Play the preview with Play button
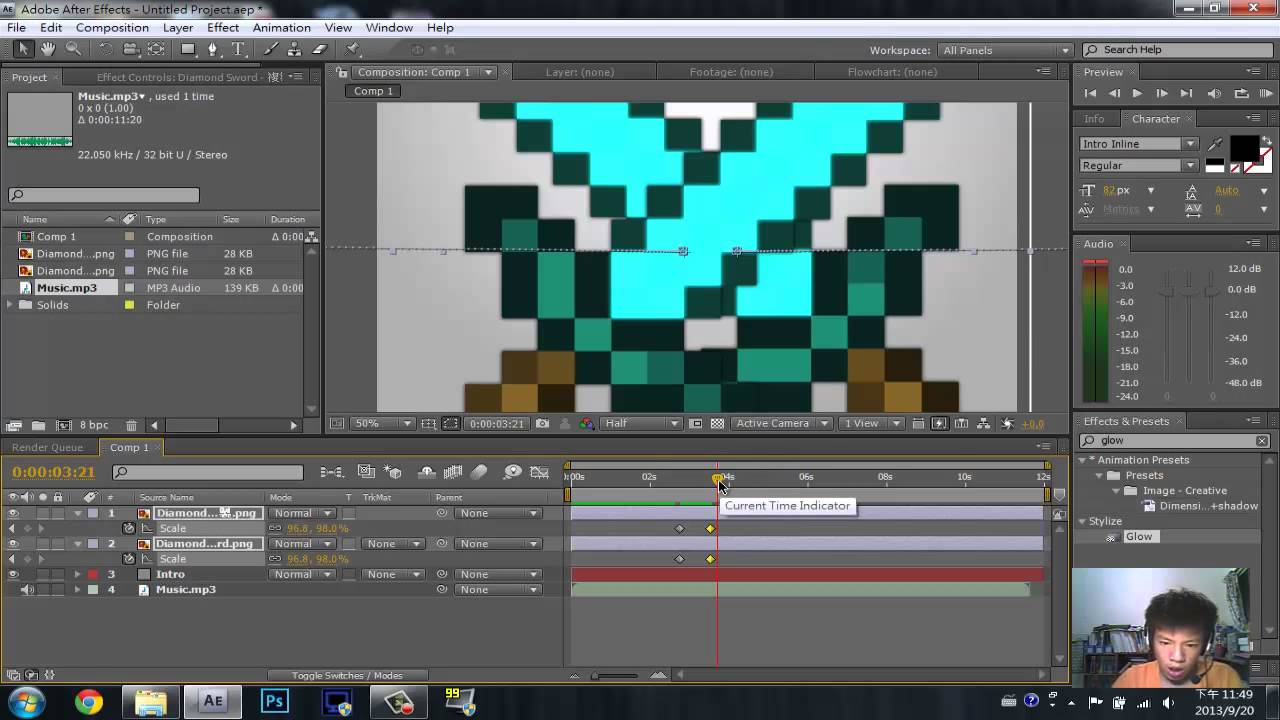The height and width of the screenshot is (720, 1280). coord(1137,94)
